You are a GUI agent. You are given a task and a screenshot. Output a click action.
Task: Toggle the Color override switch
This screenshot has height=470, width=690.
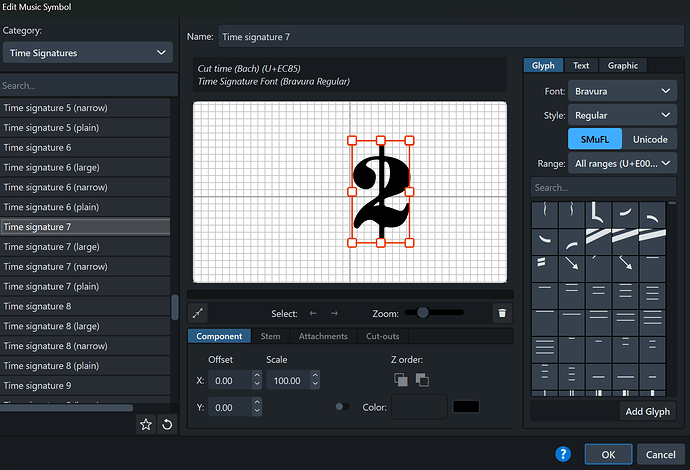tap(343, 406)
